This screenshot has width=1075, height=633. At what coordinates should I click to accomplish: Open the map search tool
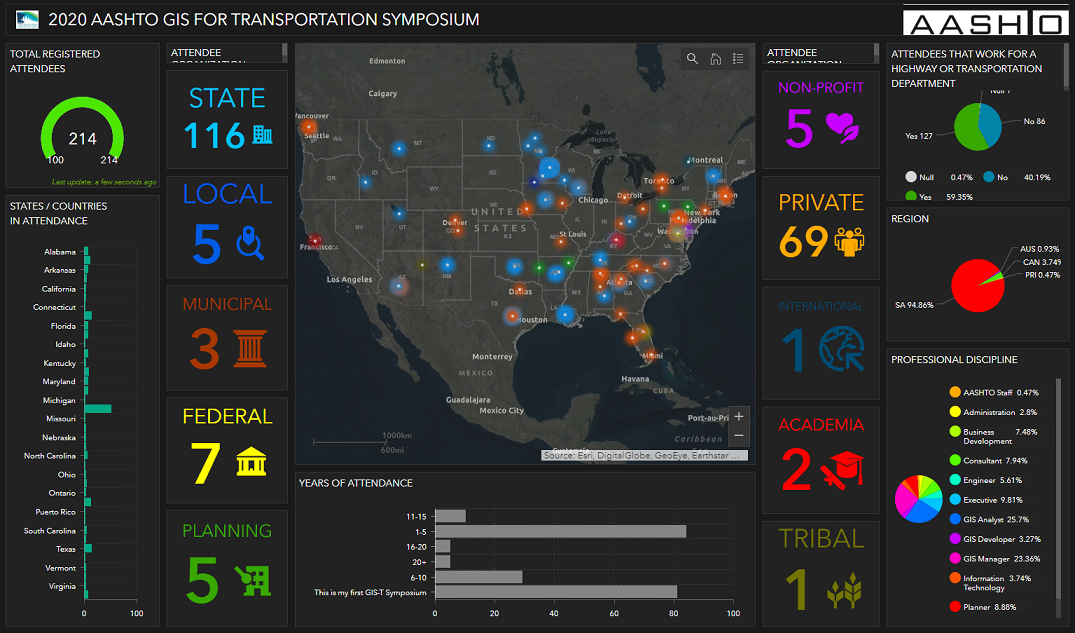click(x=692, y=59)
